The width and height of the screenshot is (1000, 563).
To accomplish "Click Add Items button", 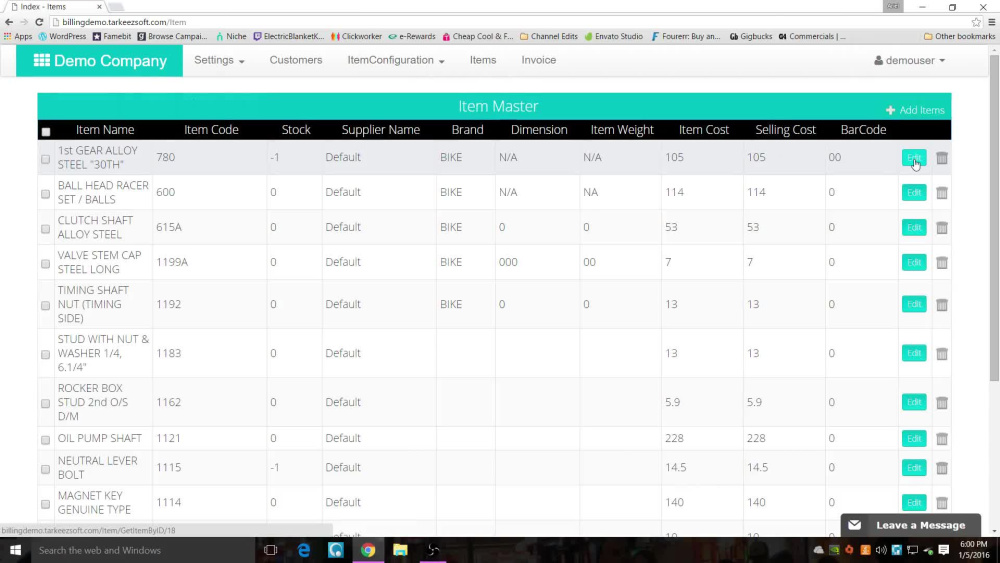I will [x=915, y=110].
